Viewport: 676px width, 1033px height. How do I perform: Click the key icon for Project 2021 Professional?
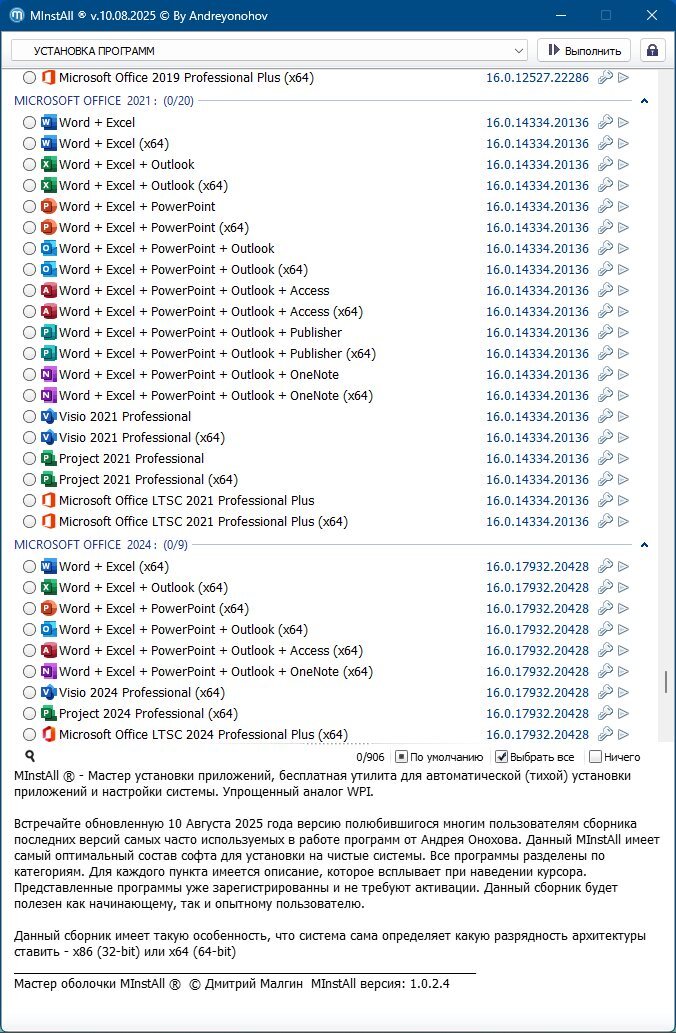pos(605,459)
